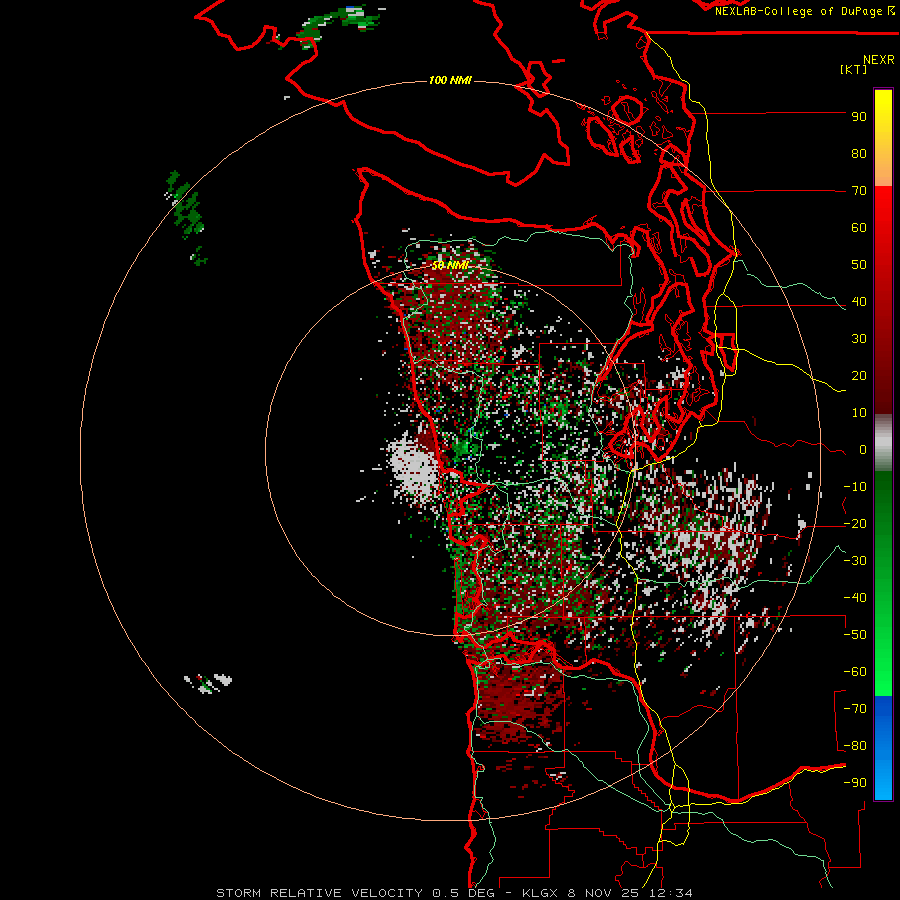Click the 10 value on velocity scale
900x900 pixels.
pos(859,413)
